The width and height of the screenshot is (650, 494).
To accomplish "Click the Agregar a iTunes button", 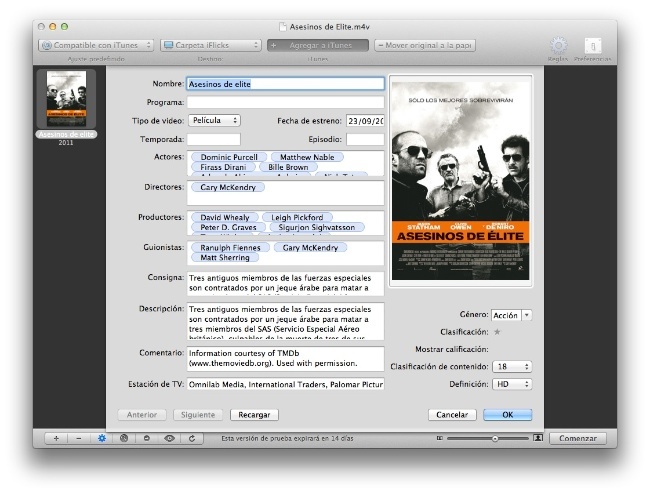I will click(x=318, y=45).
